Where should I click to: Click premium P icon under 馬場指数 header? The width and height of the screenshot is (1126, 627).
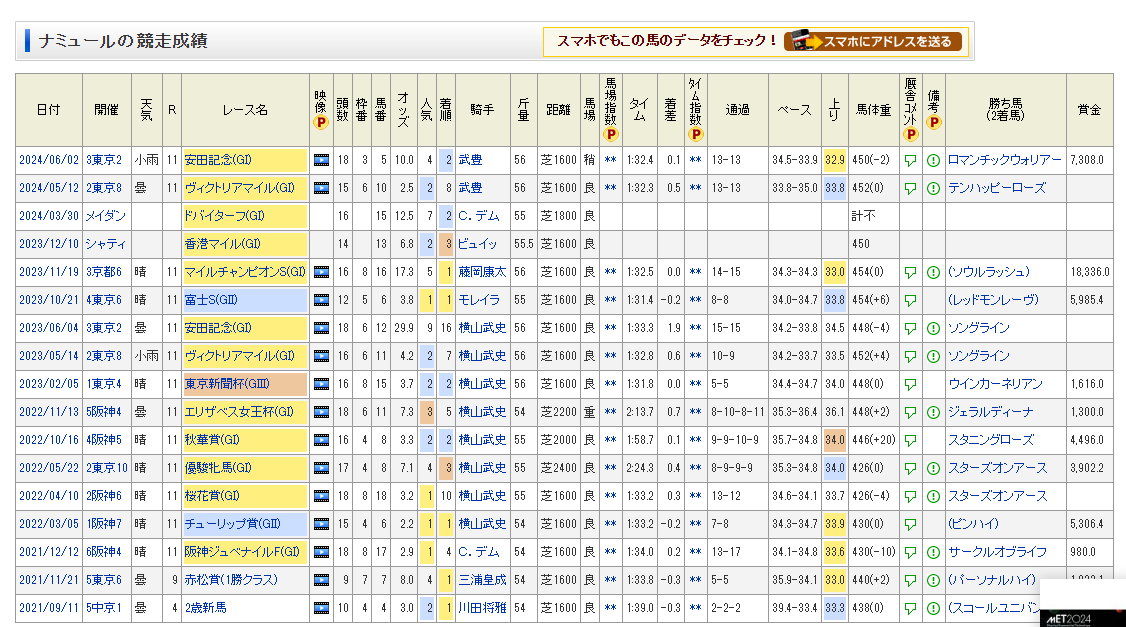pyautogui.click(x=610, y=134)
